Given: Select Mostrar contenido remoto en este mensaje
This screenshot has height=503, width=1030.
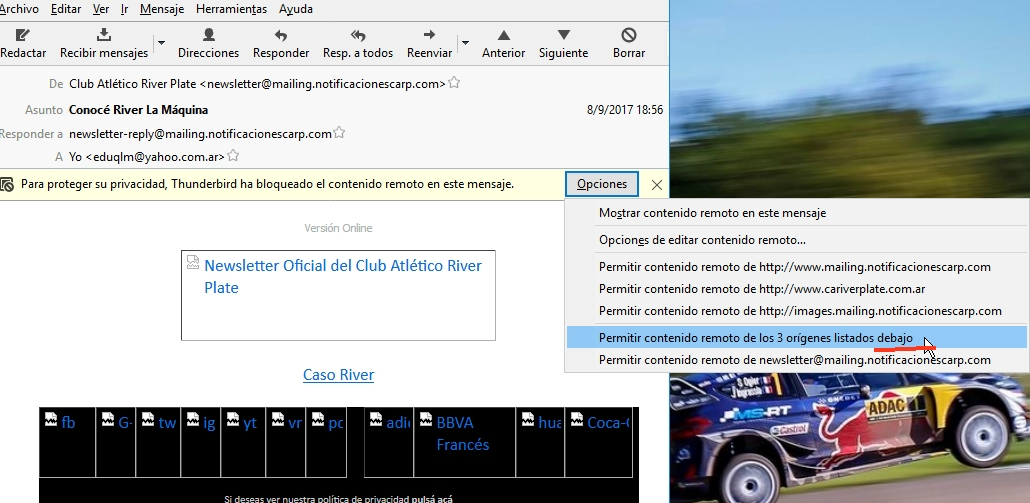Looking at the screenshot, I should pyautogui.click(x=797, y=213).
